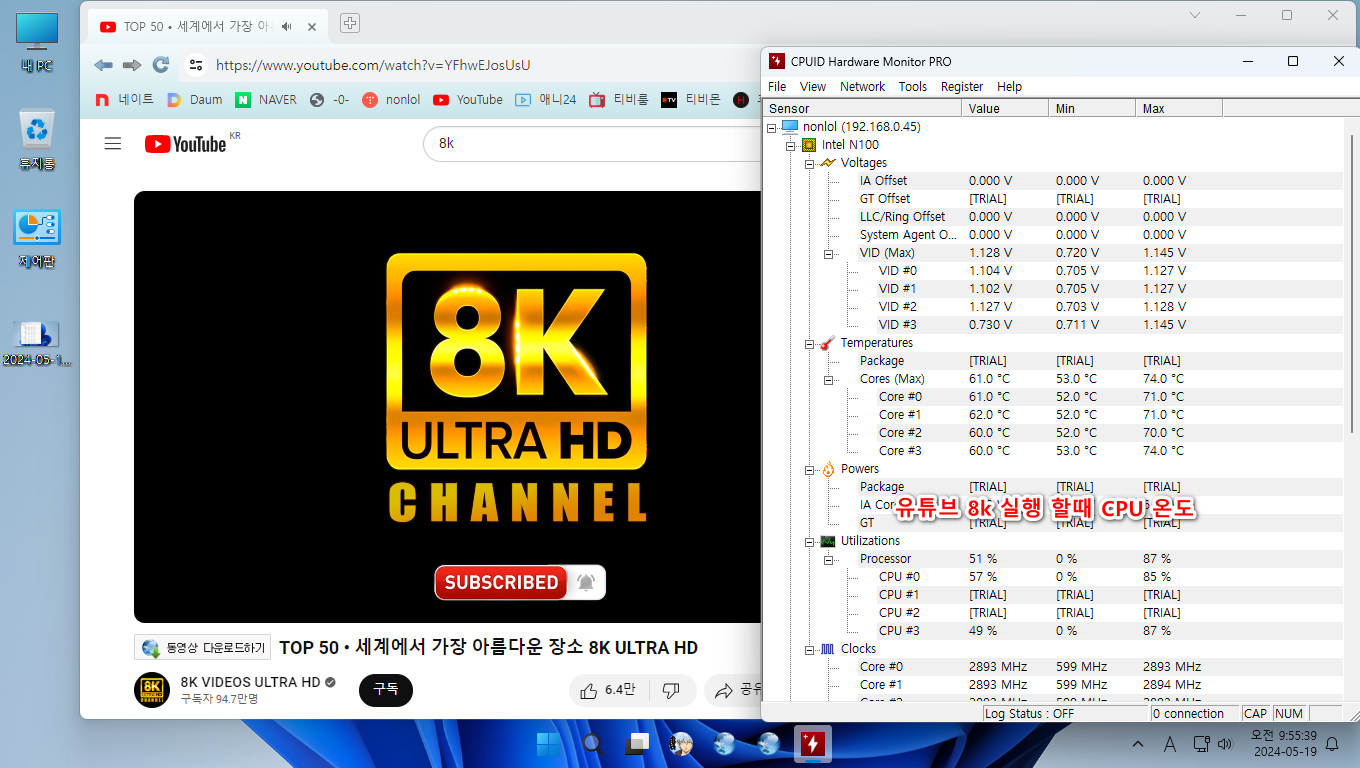Click the Sensor column header

click(863, 108)
